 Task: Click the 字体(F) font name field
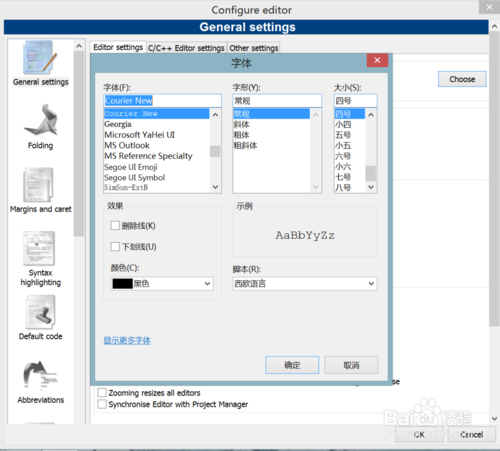tap(162, 100)
